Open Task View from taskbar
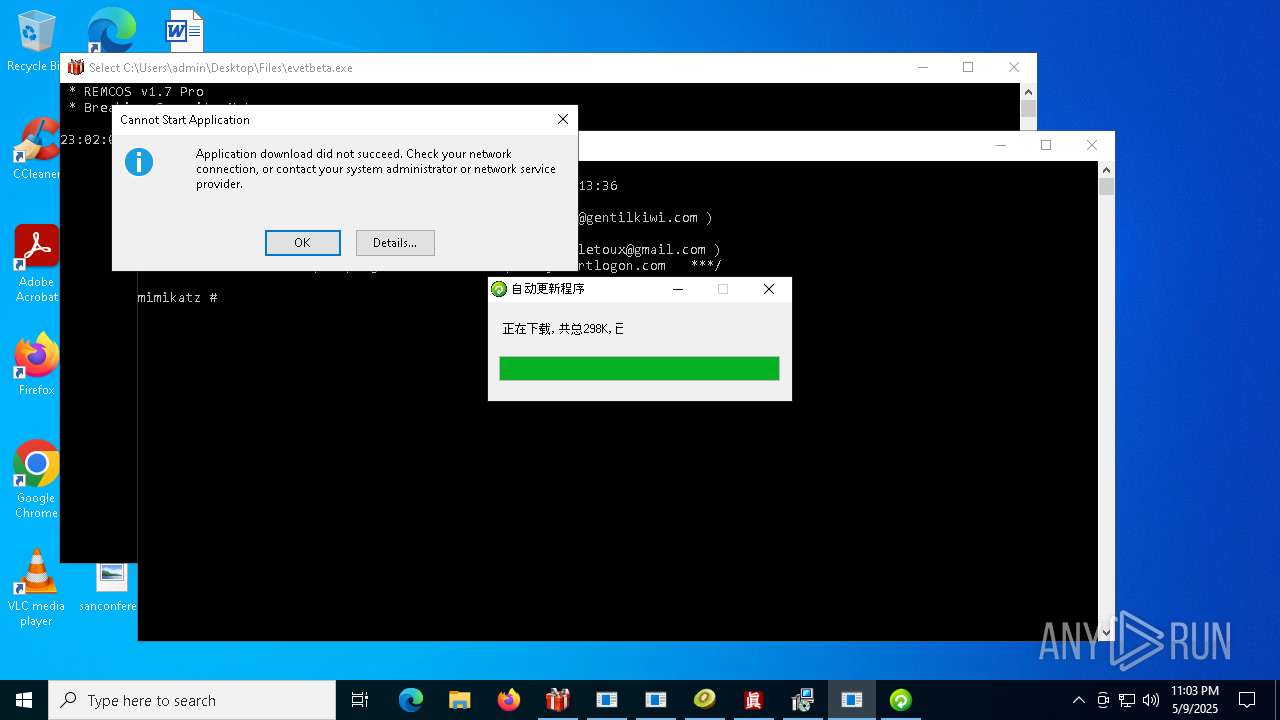1280x720 pixels. click(360, 700)
